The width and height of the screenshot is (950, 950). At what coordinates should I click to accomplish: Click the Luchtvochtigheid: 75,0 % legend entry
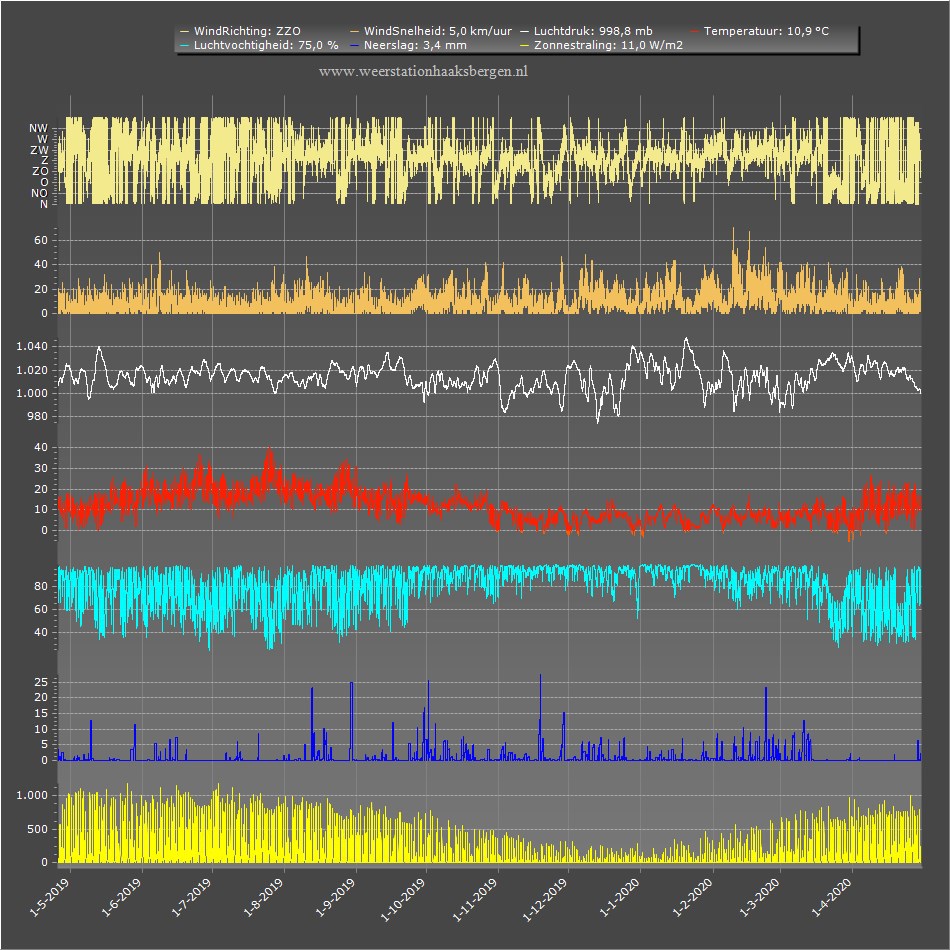coord(259,45)
